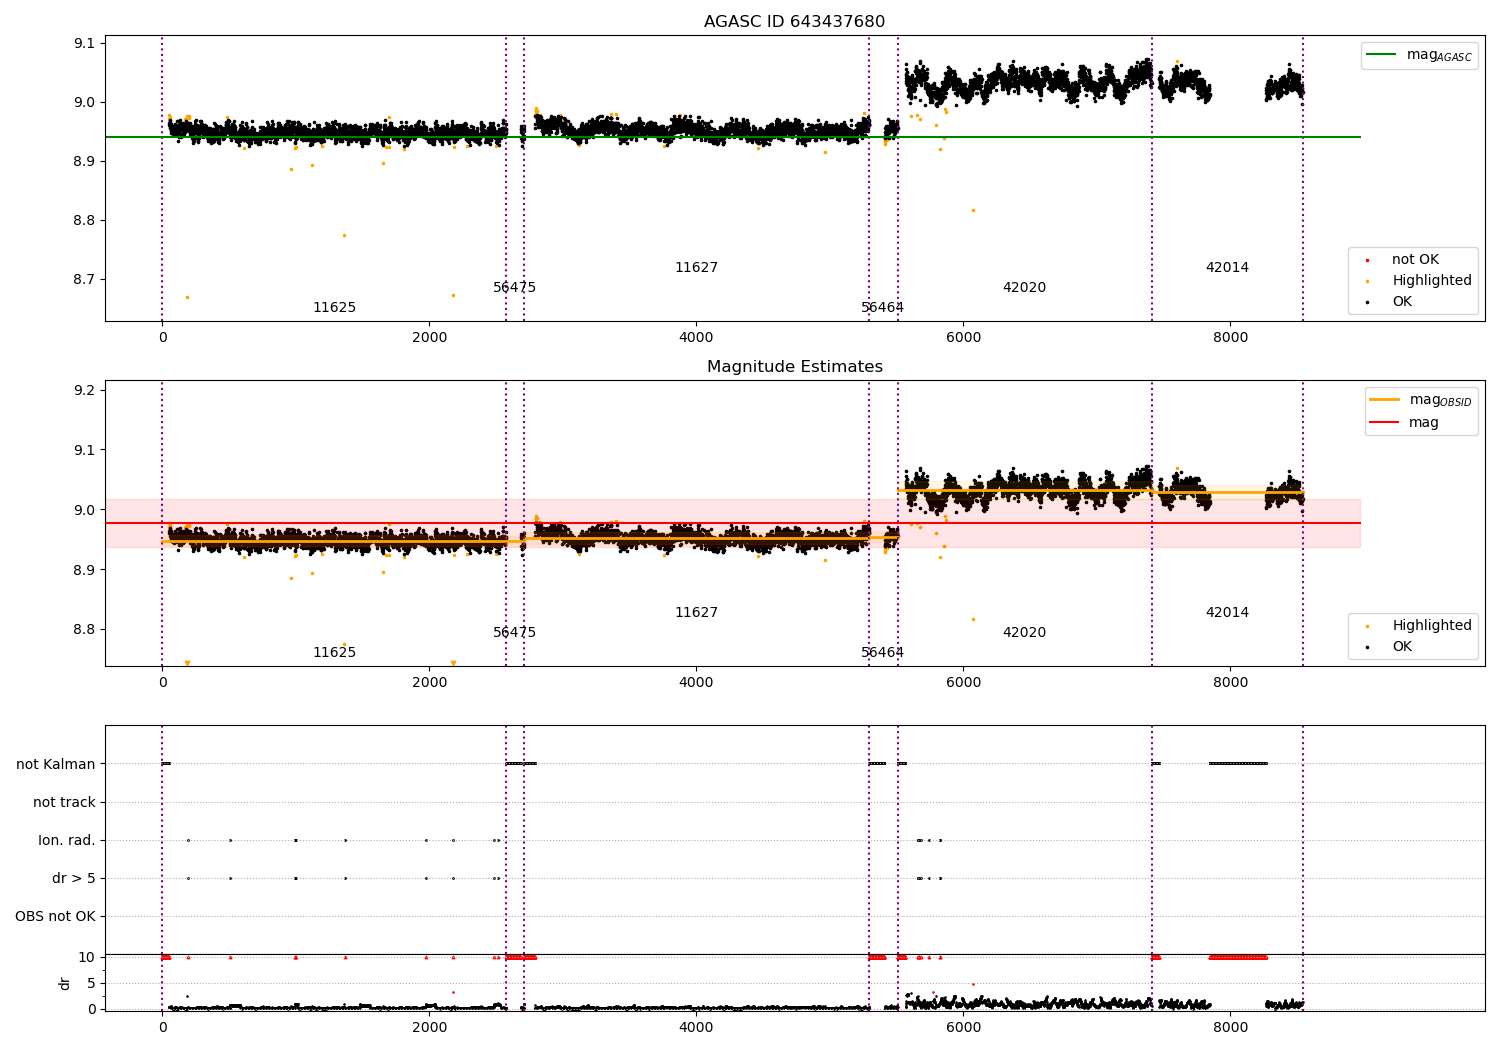Click the 'dr > 5' row label

(x=74, y=879)
